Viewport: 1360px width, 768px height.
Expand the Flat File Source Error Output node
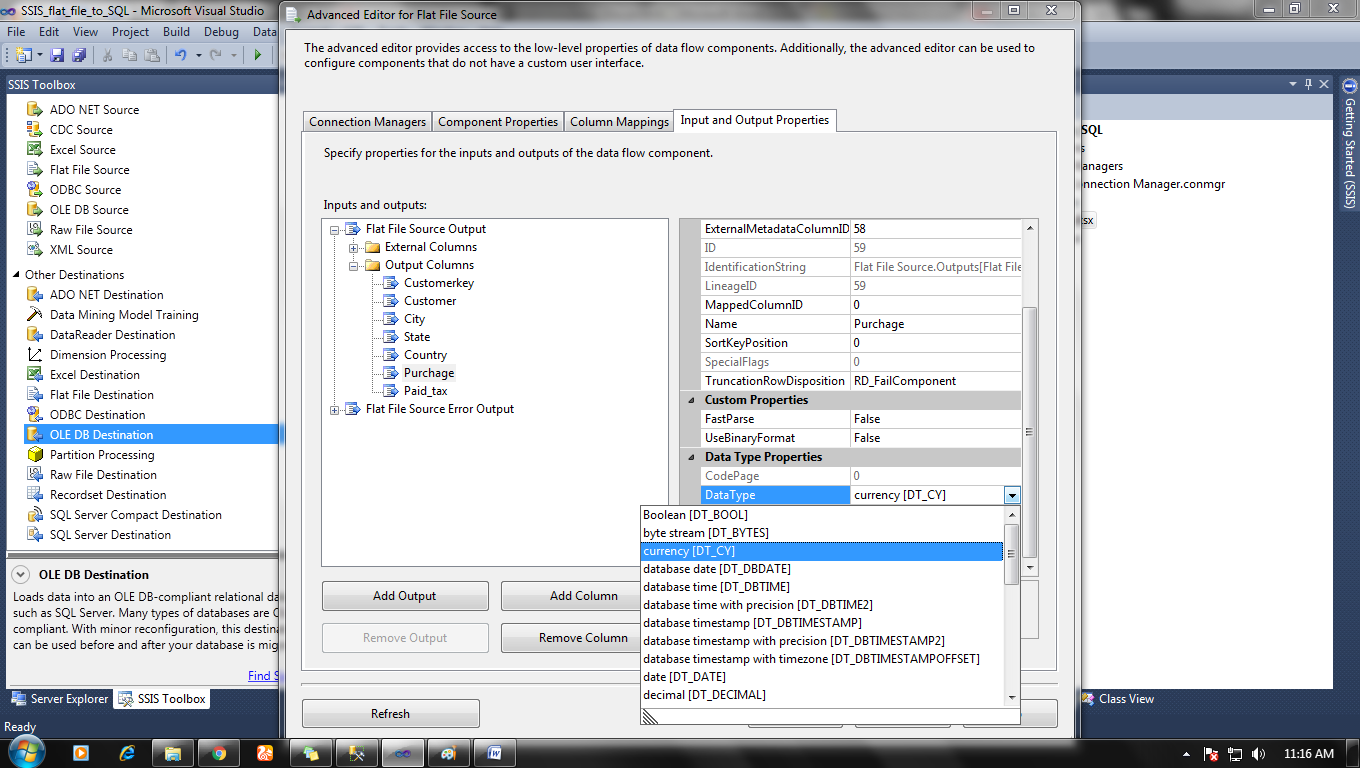(x=334, y=409)
